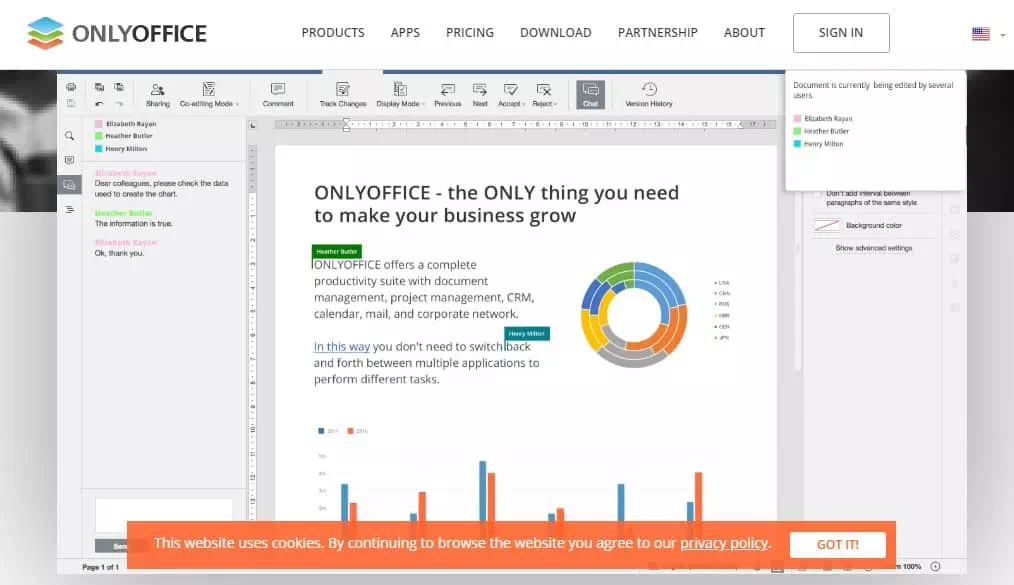Check "Don't add interval between paragraphs" box
Screen dimensions: 1014x585
pyautogui.click(x=817, y=194)
